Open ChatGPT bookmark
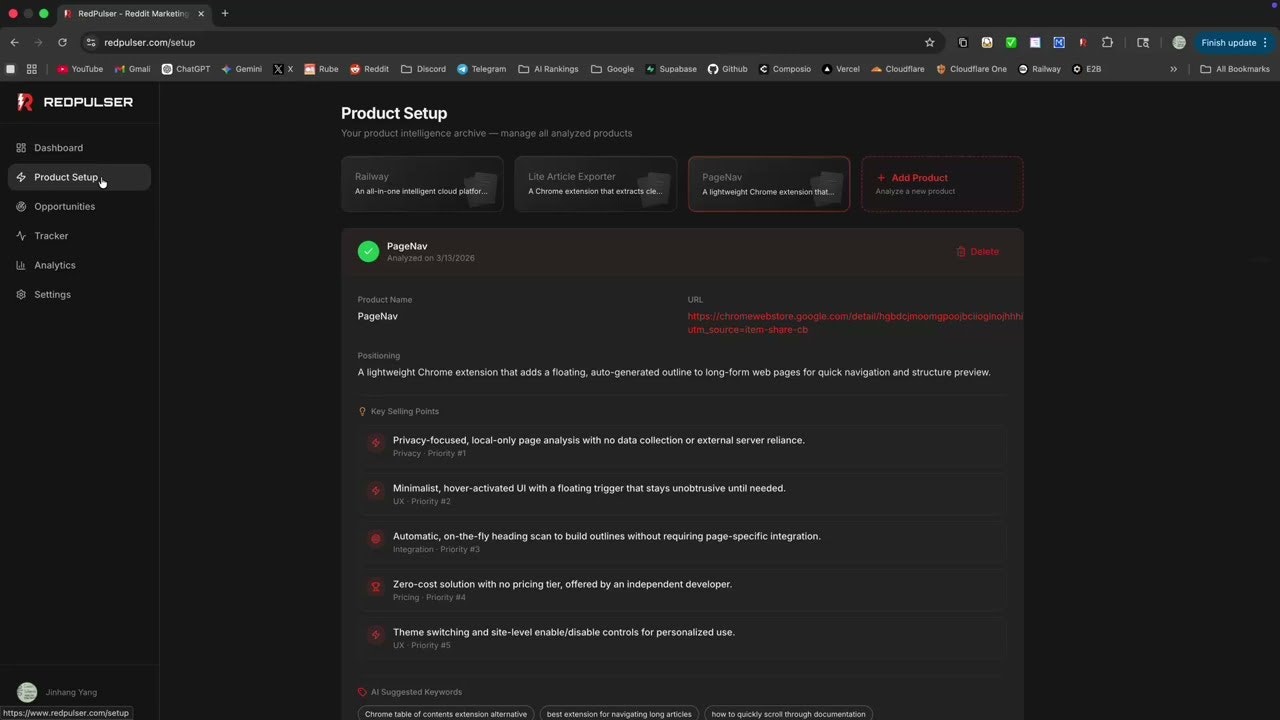The image size is (1280, 720). pos(186,69)
